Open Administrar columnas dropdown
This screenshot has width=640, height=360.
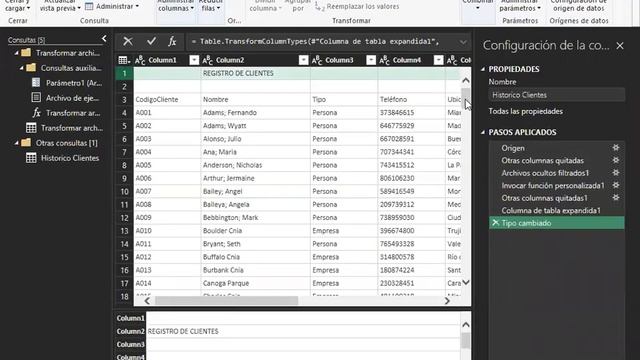176,6
